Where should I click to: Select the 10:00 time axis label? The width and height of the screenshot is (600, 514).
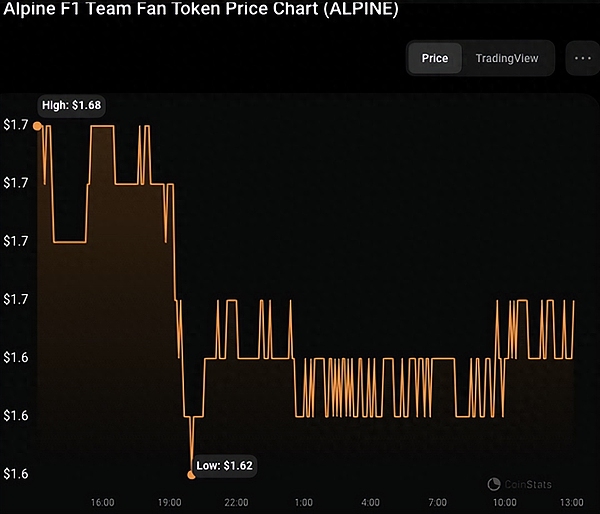point(505,502)
